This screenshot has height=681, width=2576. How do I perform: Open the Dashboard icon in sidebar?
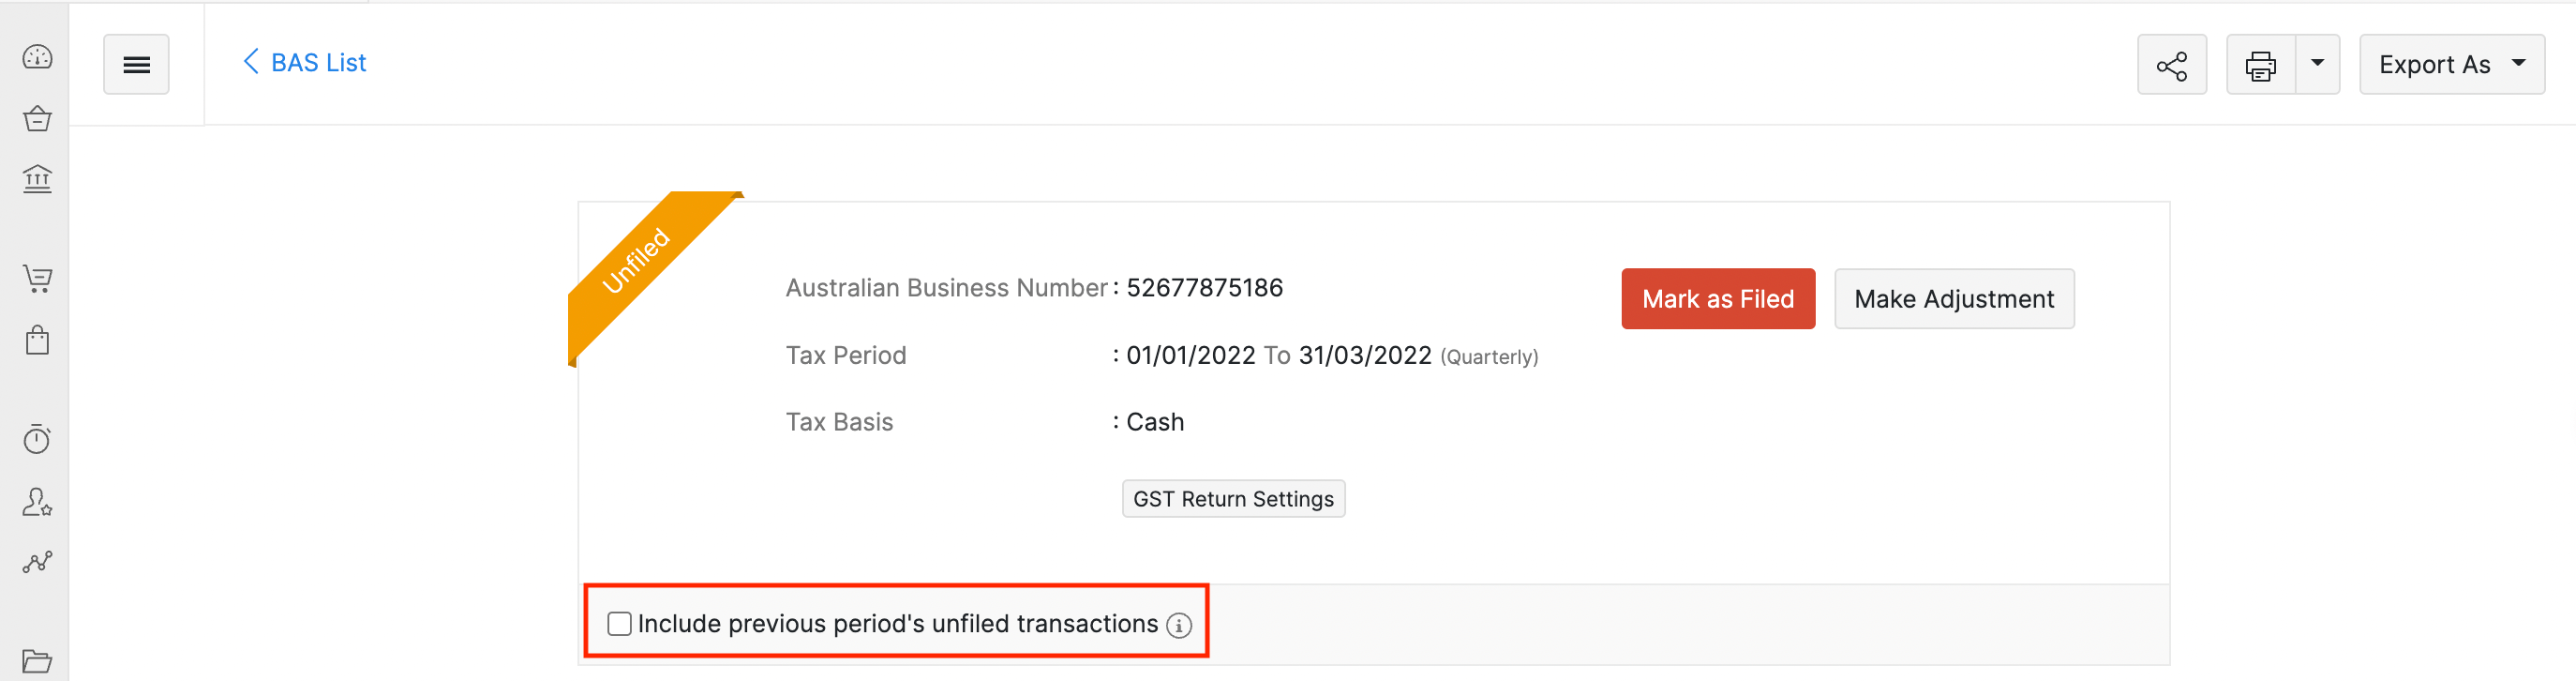37,57
